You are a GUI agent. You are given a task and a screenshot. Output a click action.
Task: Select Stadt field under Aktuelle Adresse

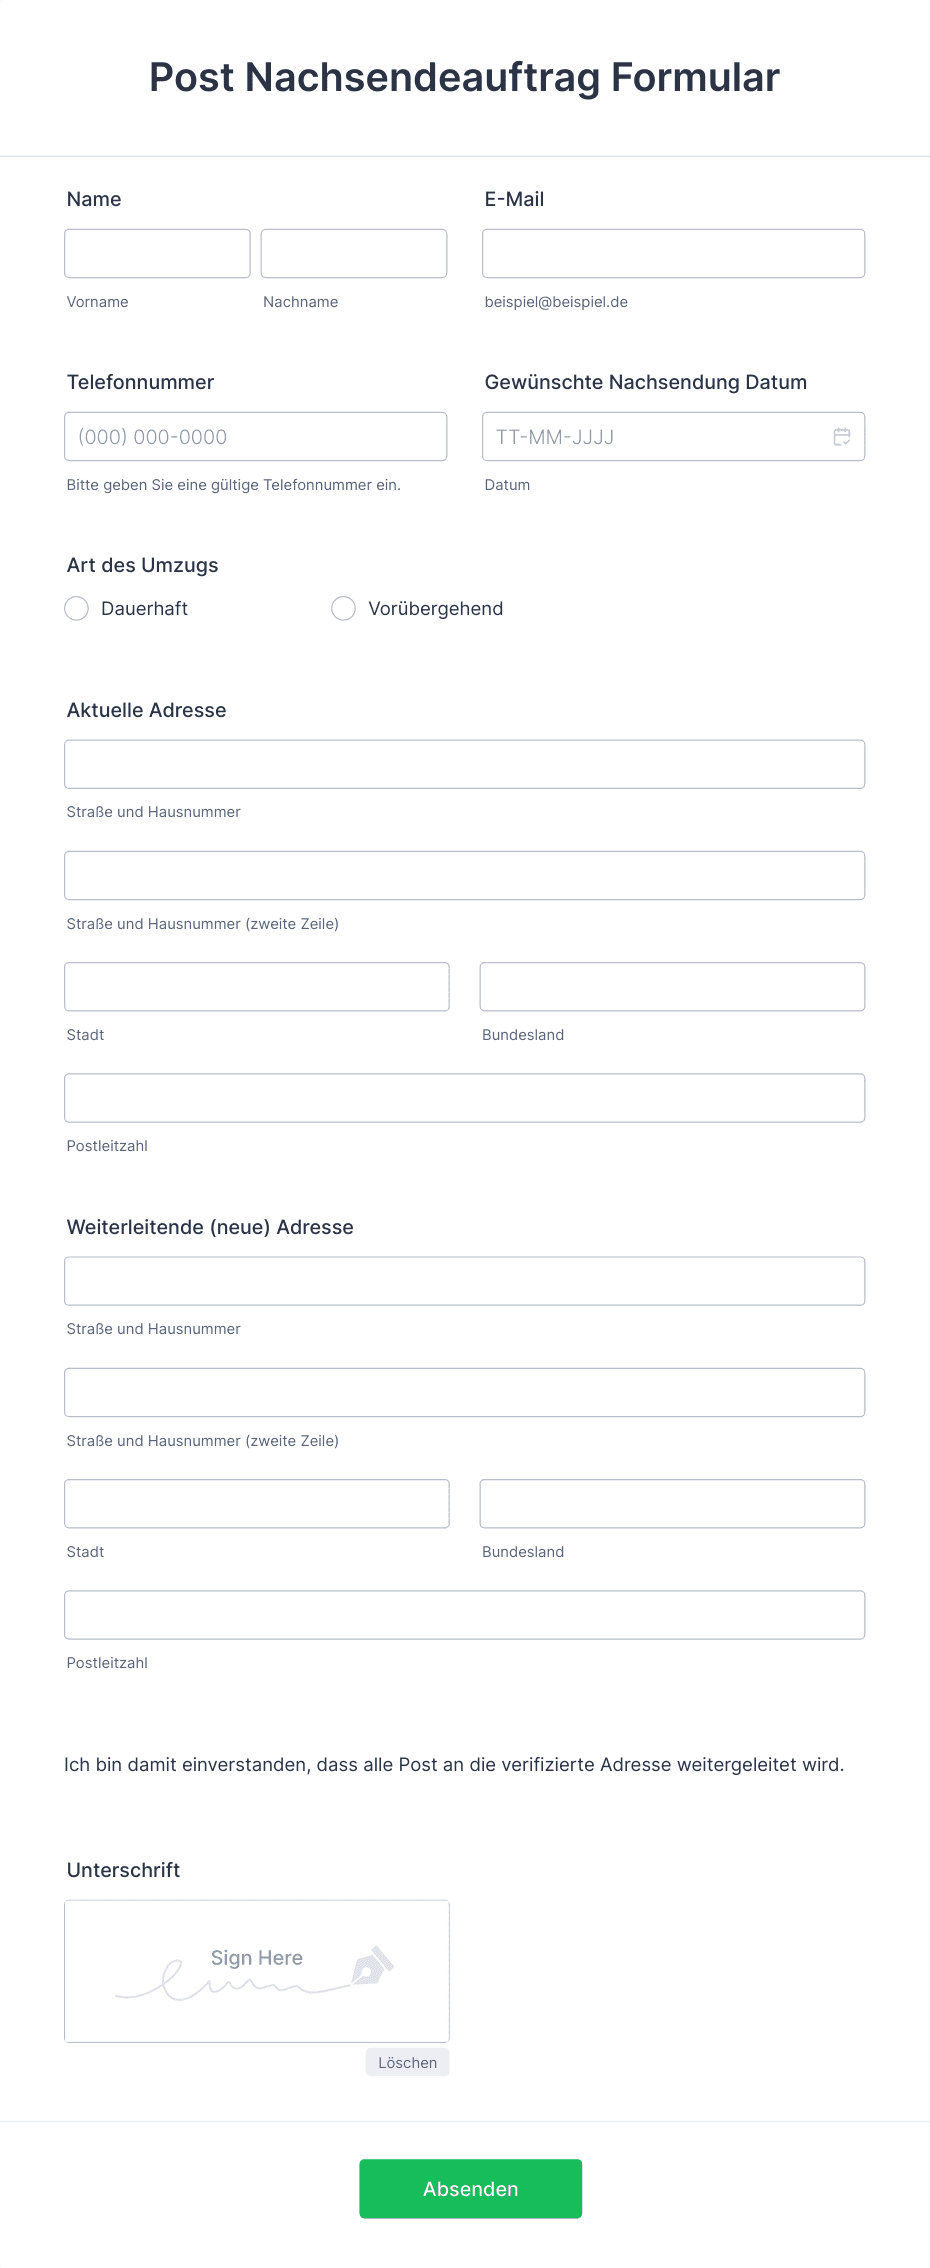click(257, 987)
